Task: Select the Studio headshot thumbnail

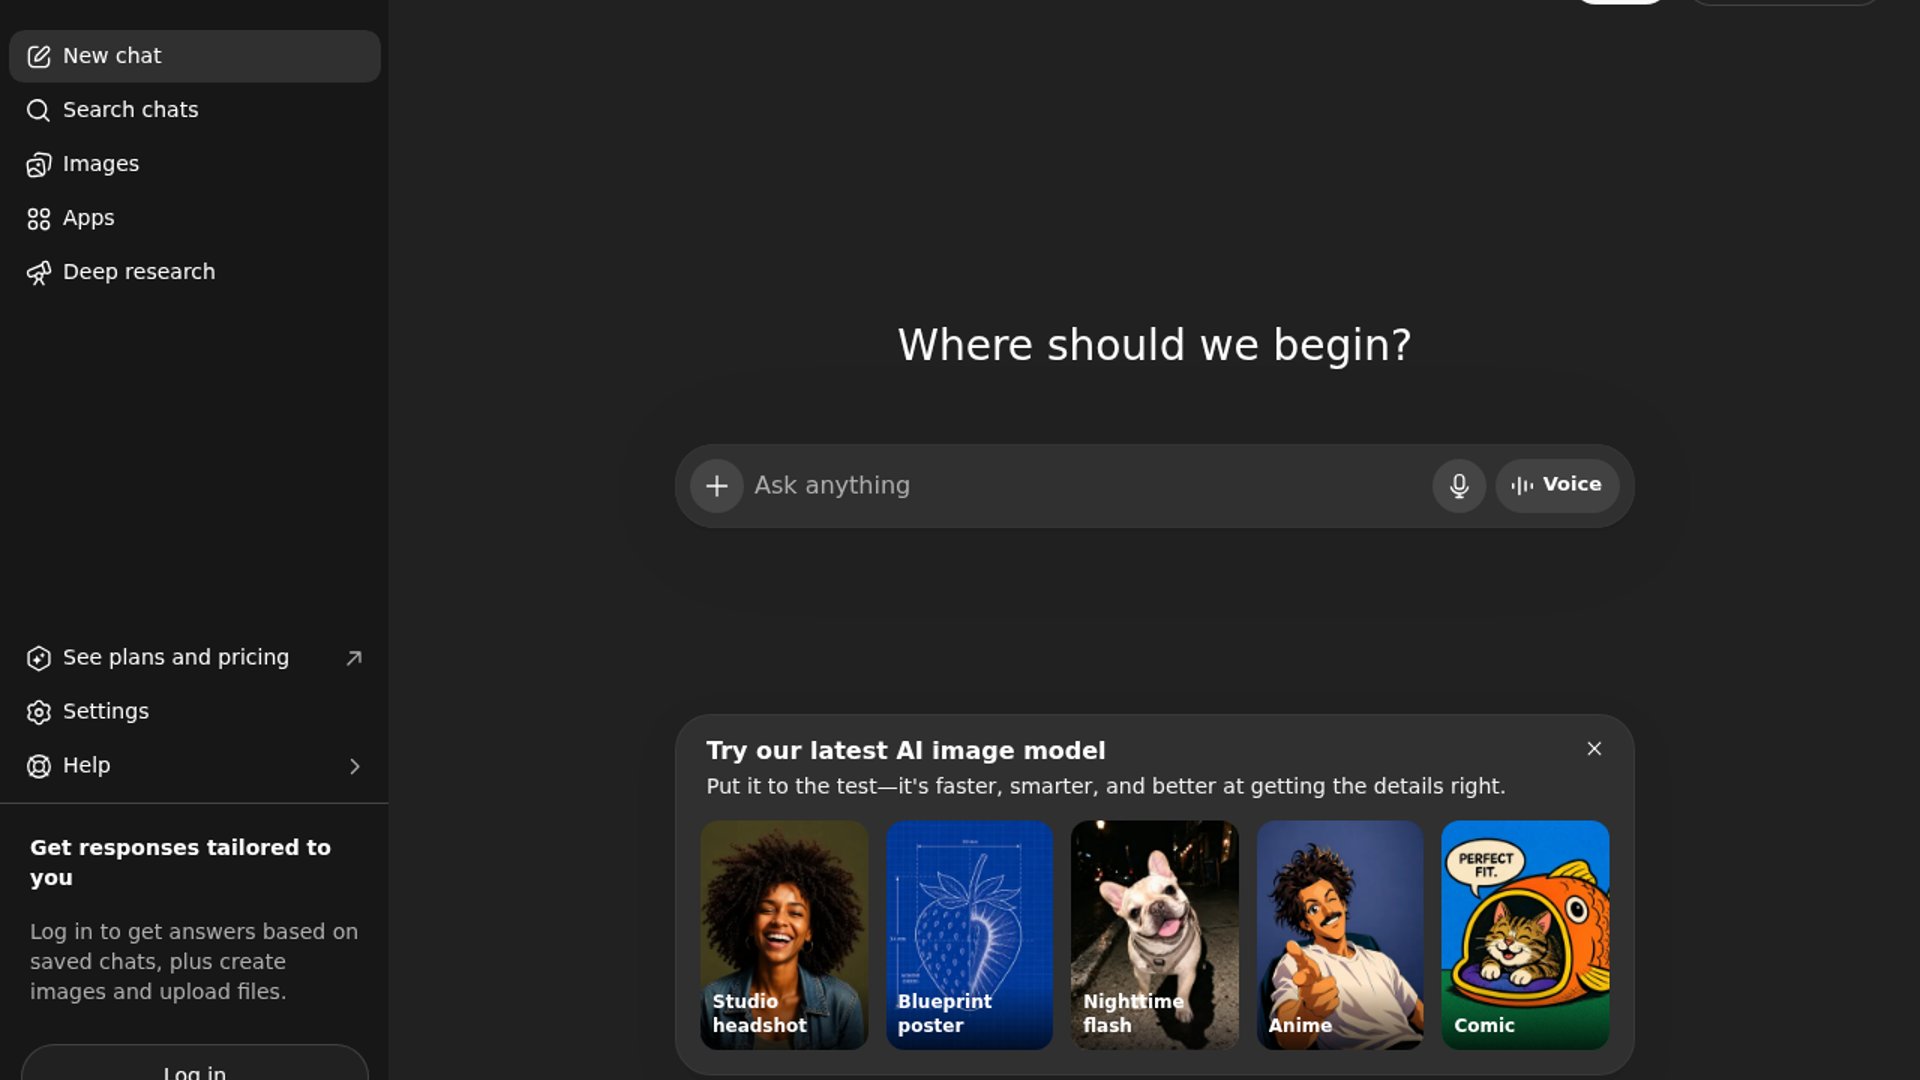Action: tap(784, 935)
